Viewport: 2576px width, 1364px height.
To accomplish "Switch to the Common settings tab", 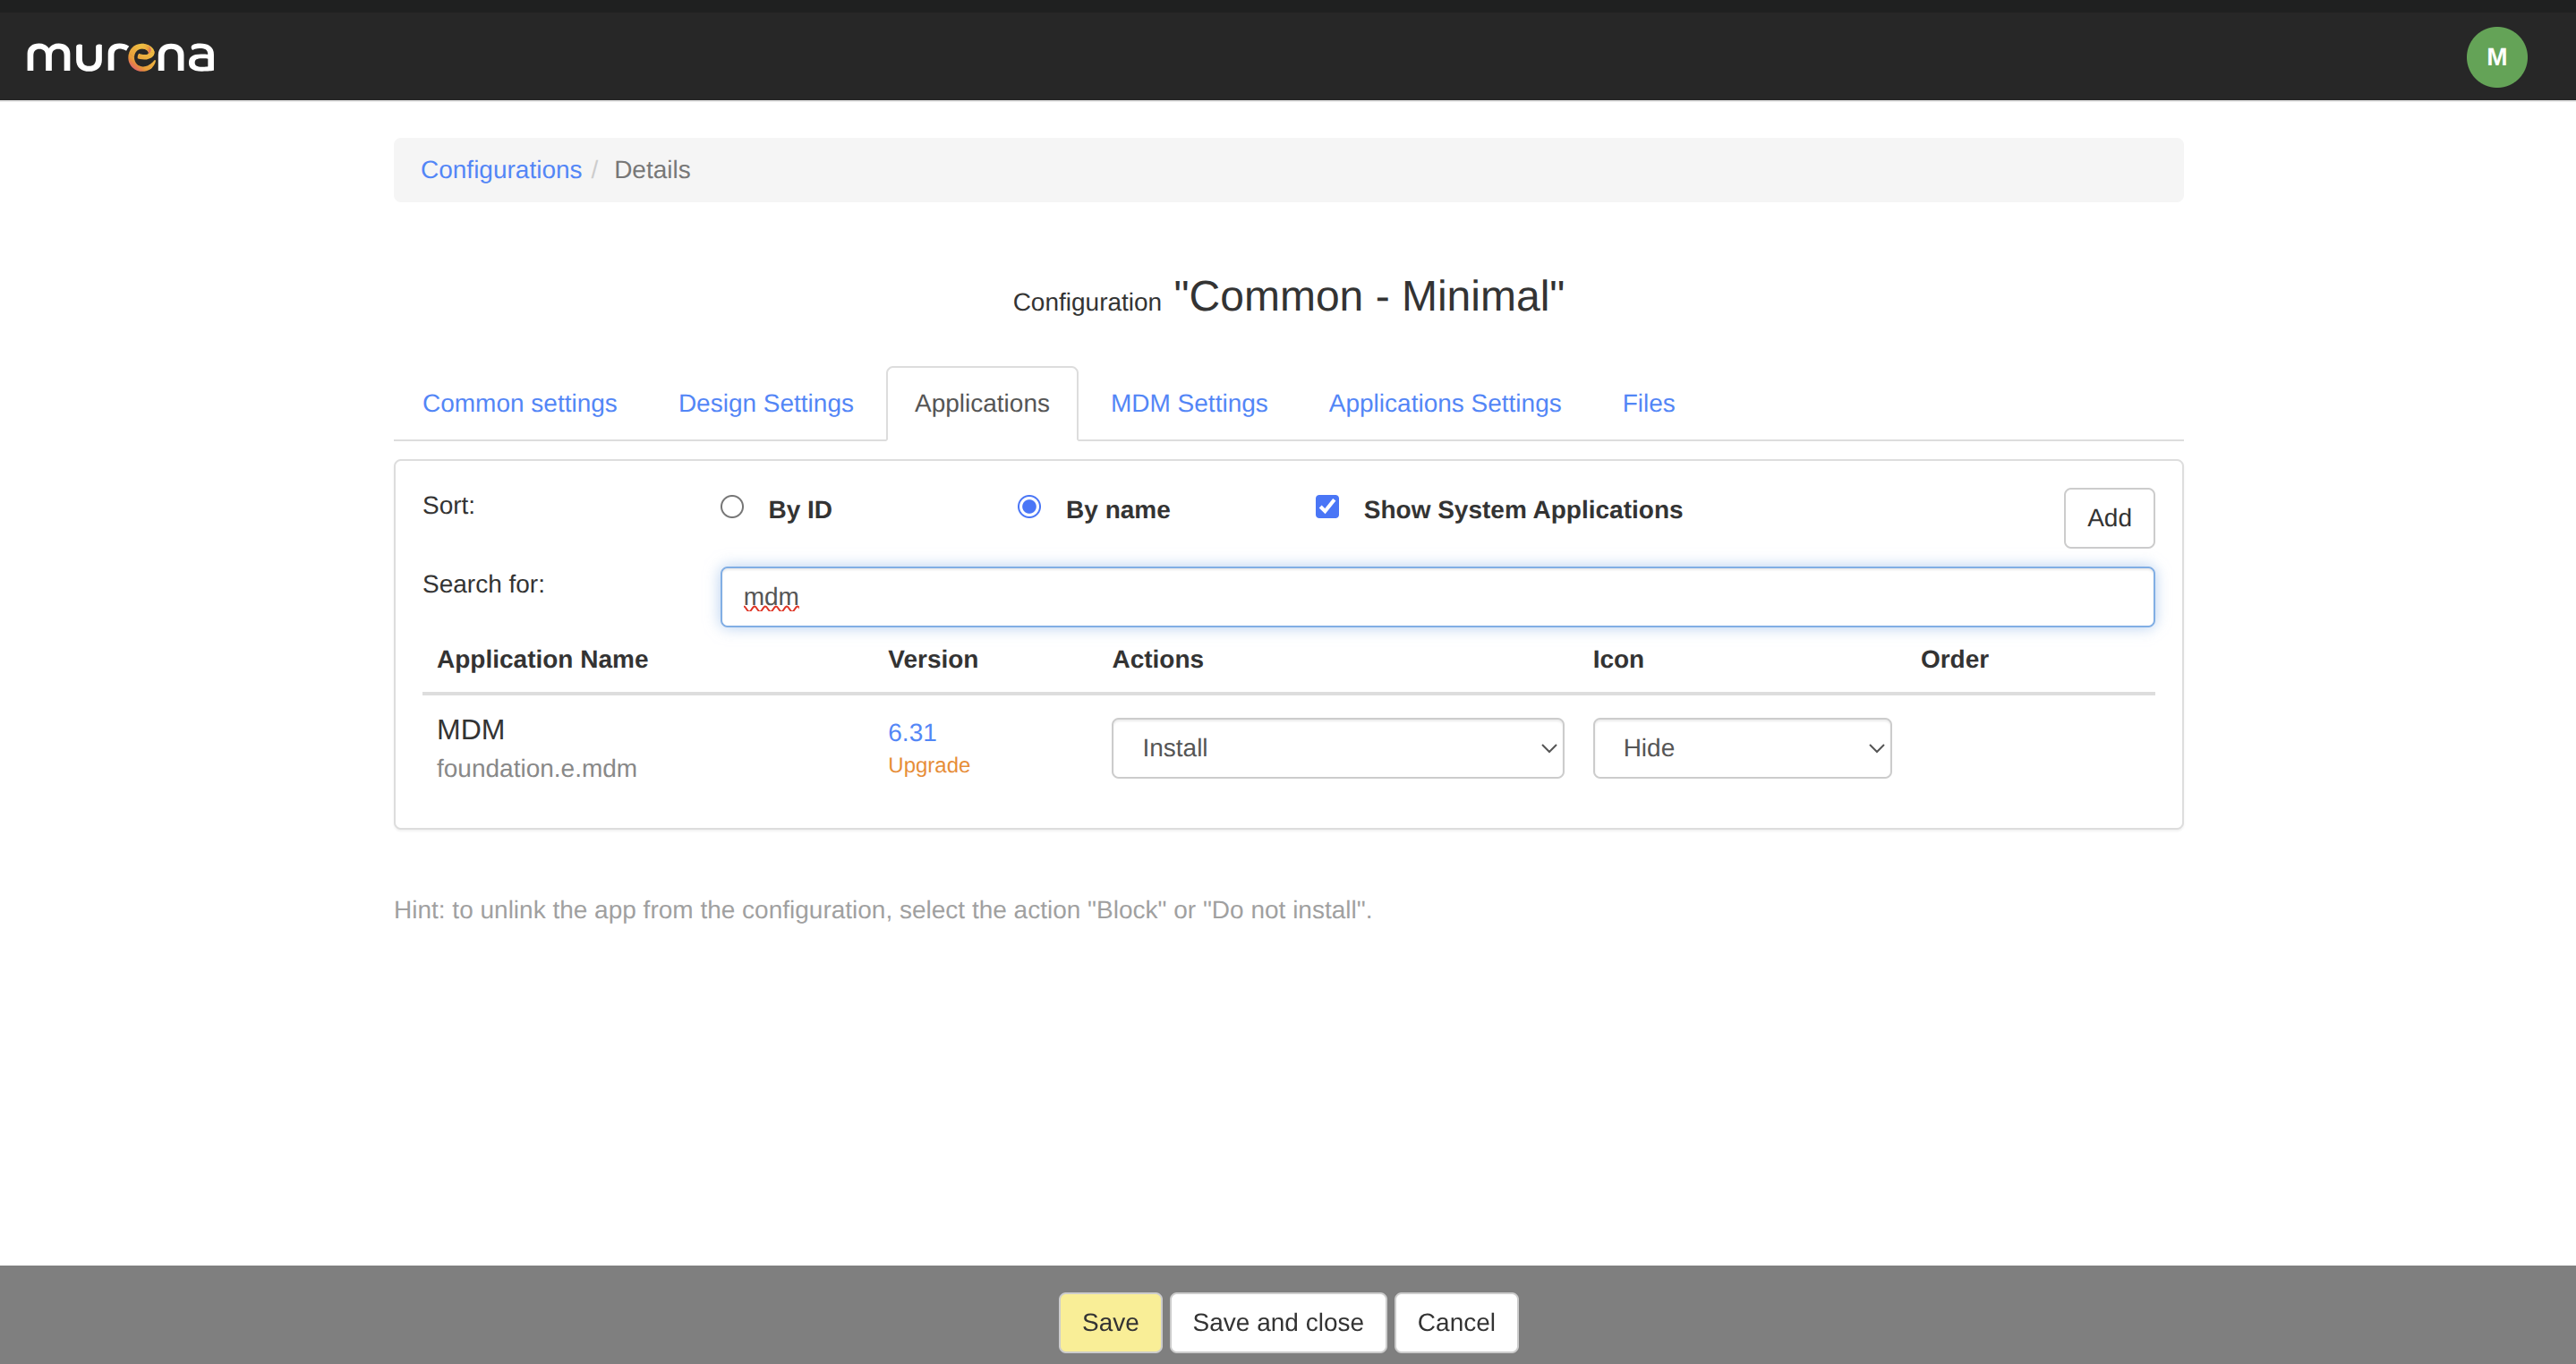I will pyautogui.click(x=520, y=403).
